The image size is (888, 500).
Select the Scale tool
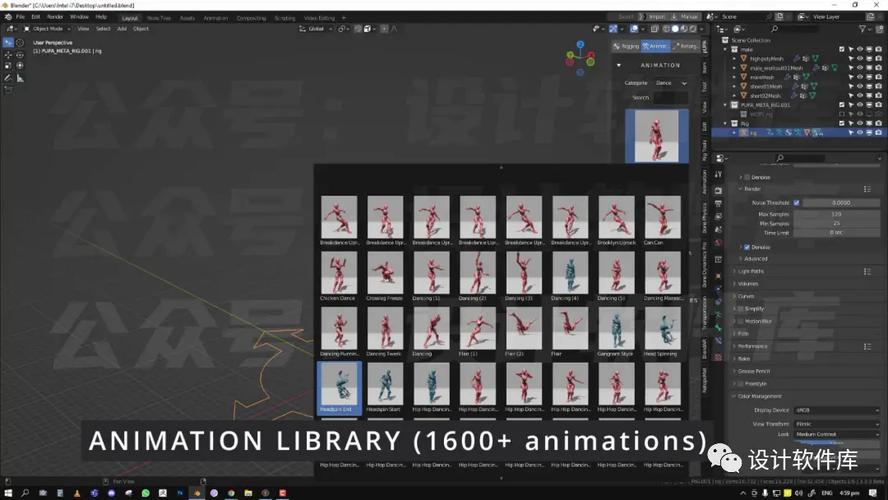[8, 66]
